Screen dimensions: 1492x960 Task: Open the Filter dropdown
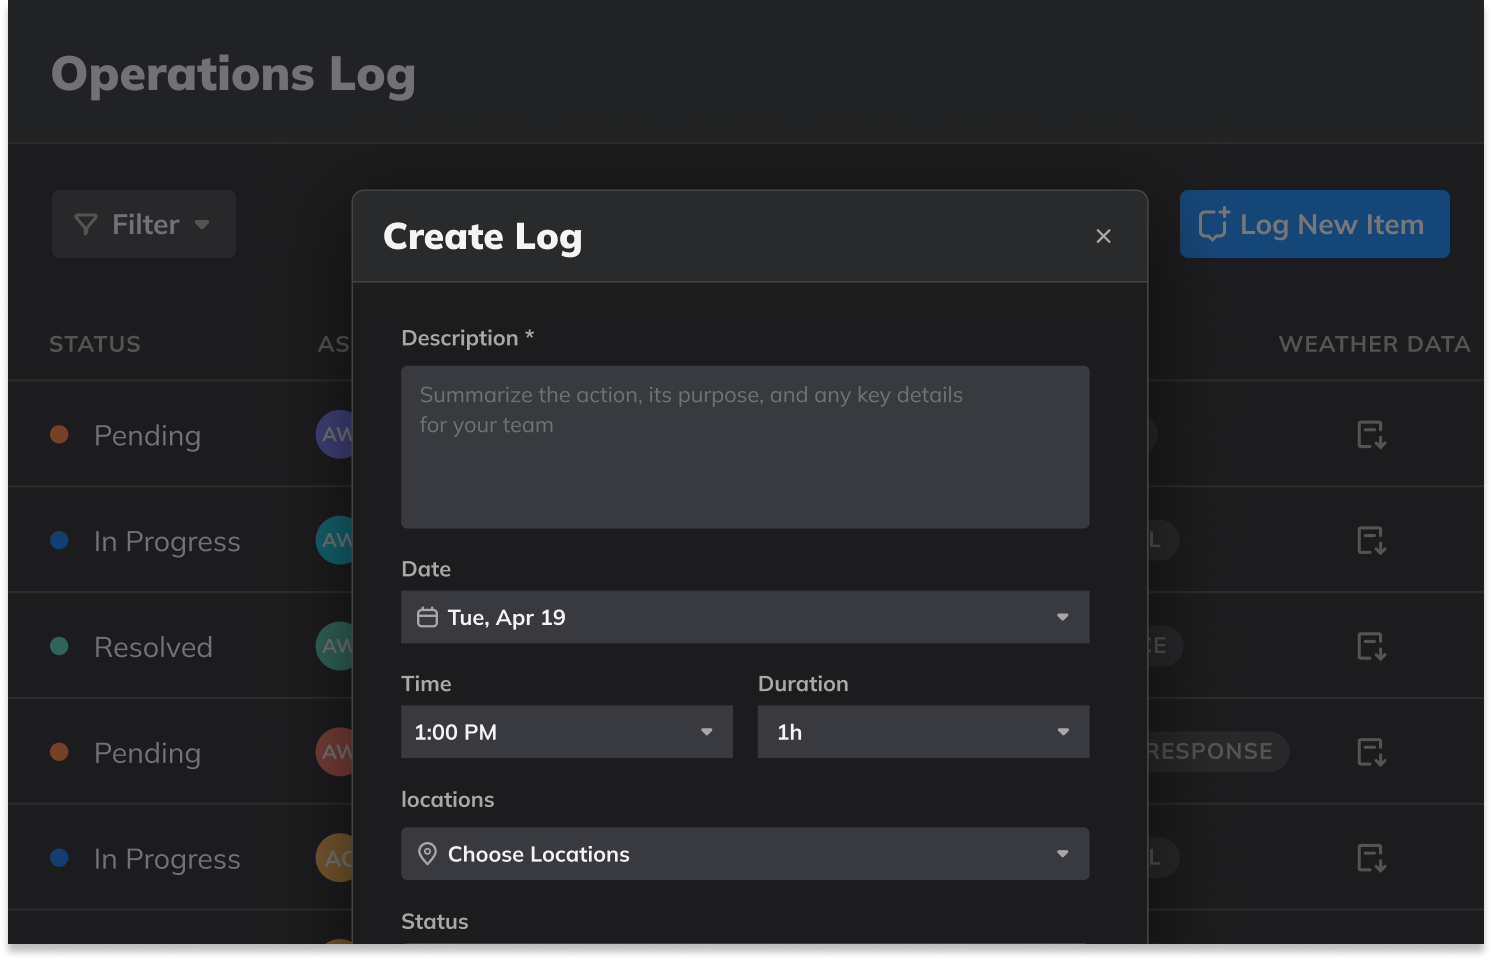coord(144,224)
